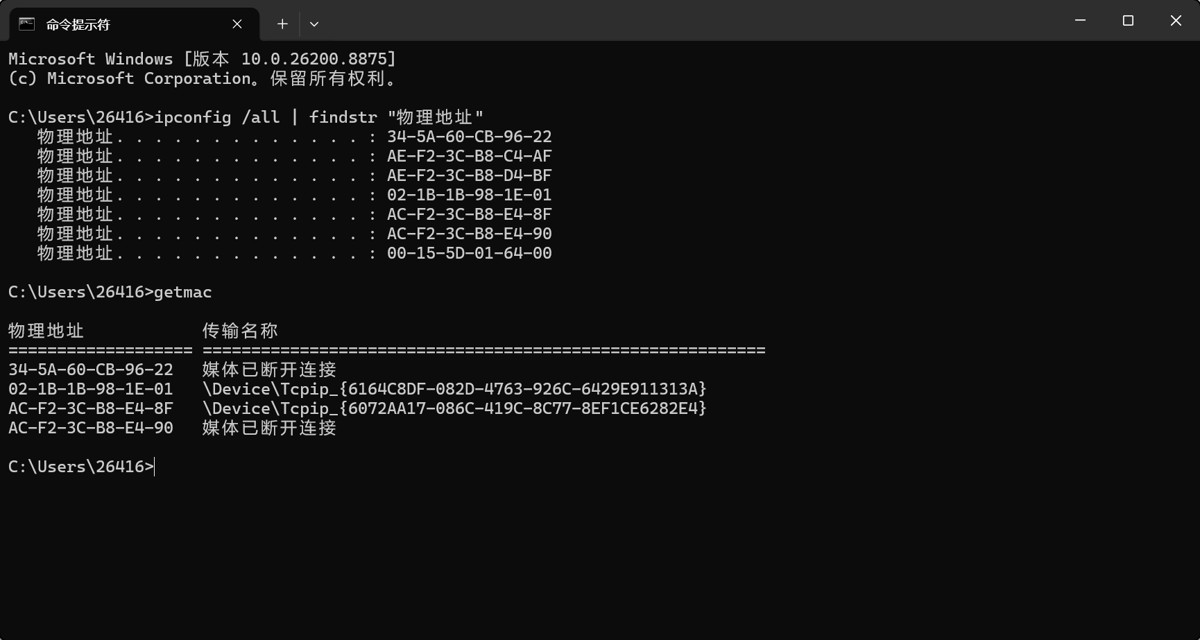
Task: Click the 传输名称 column header
Action: click(x=240, y=331)
